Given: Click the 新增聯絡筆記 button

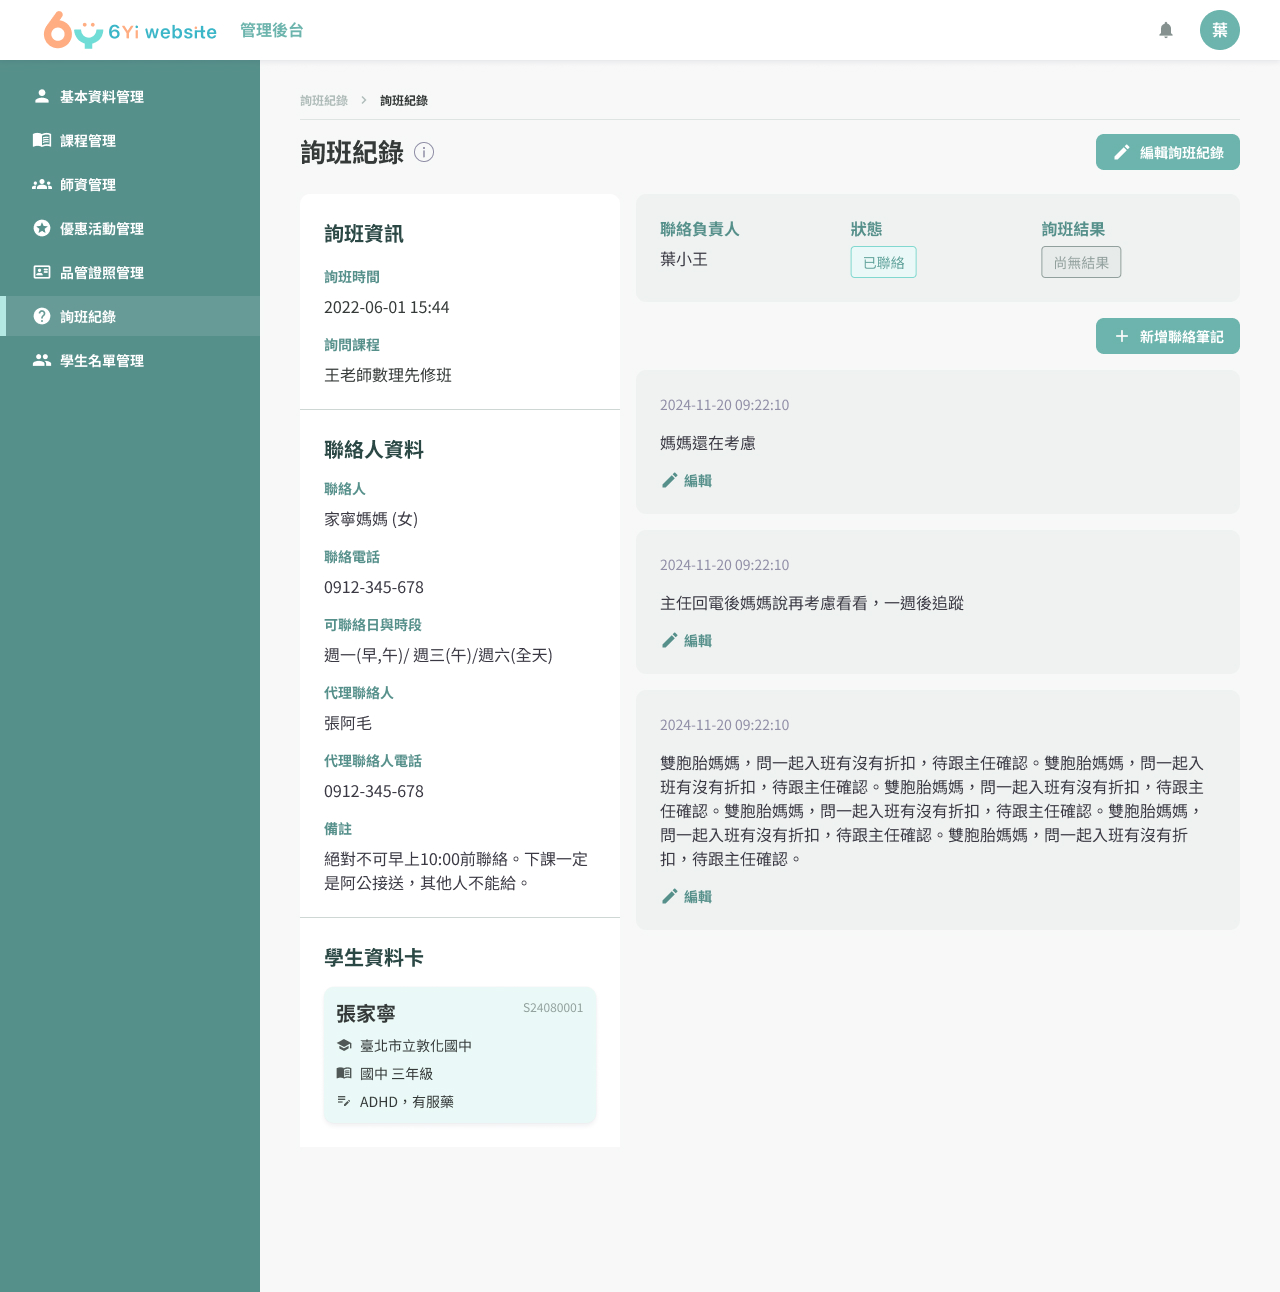Looking at the screenshot, I should point(1168,336).
